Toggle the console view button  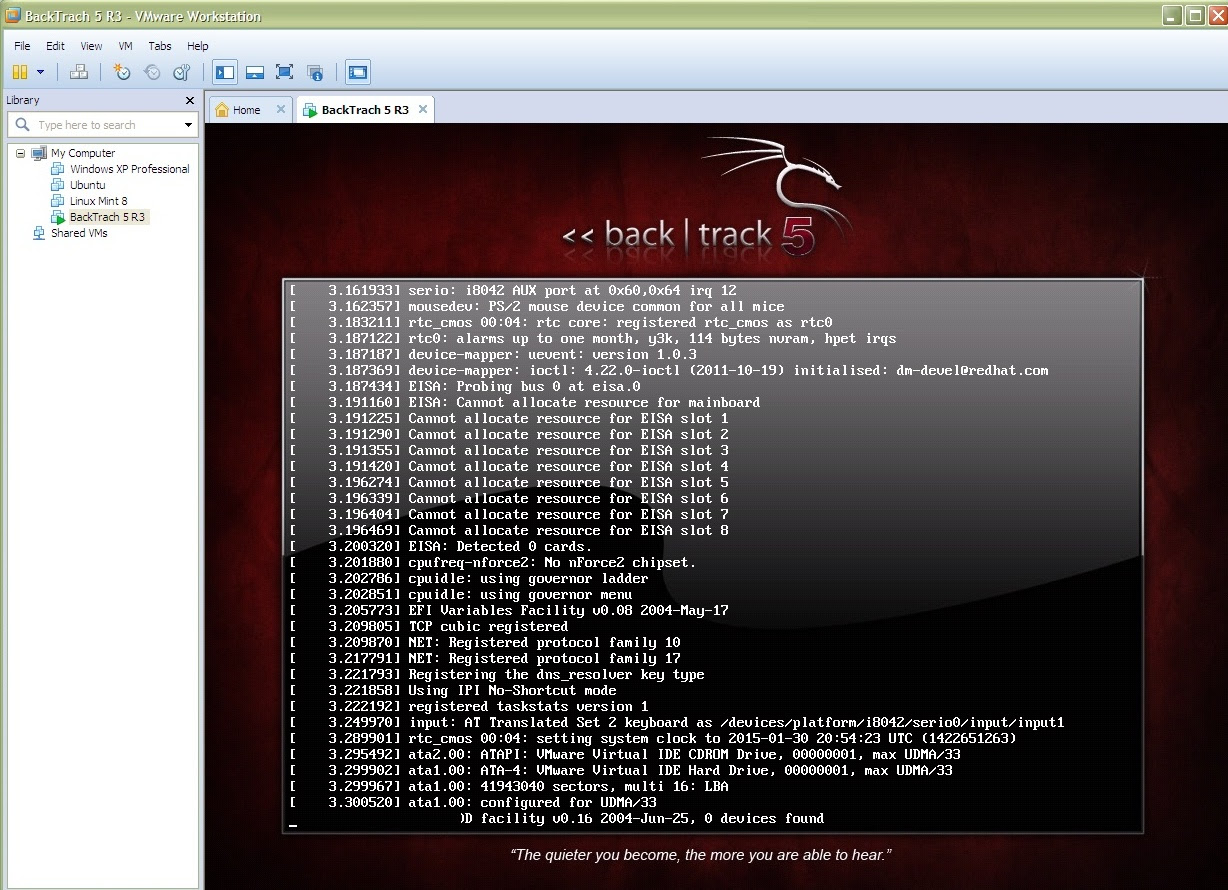pyautogui.click(x=358, y=72)
